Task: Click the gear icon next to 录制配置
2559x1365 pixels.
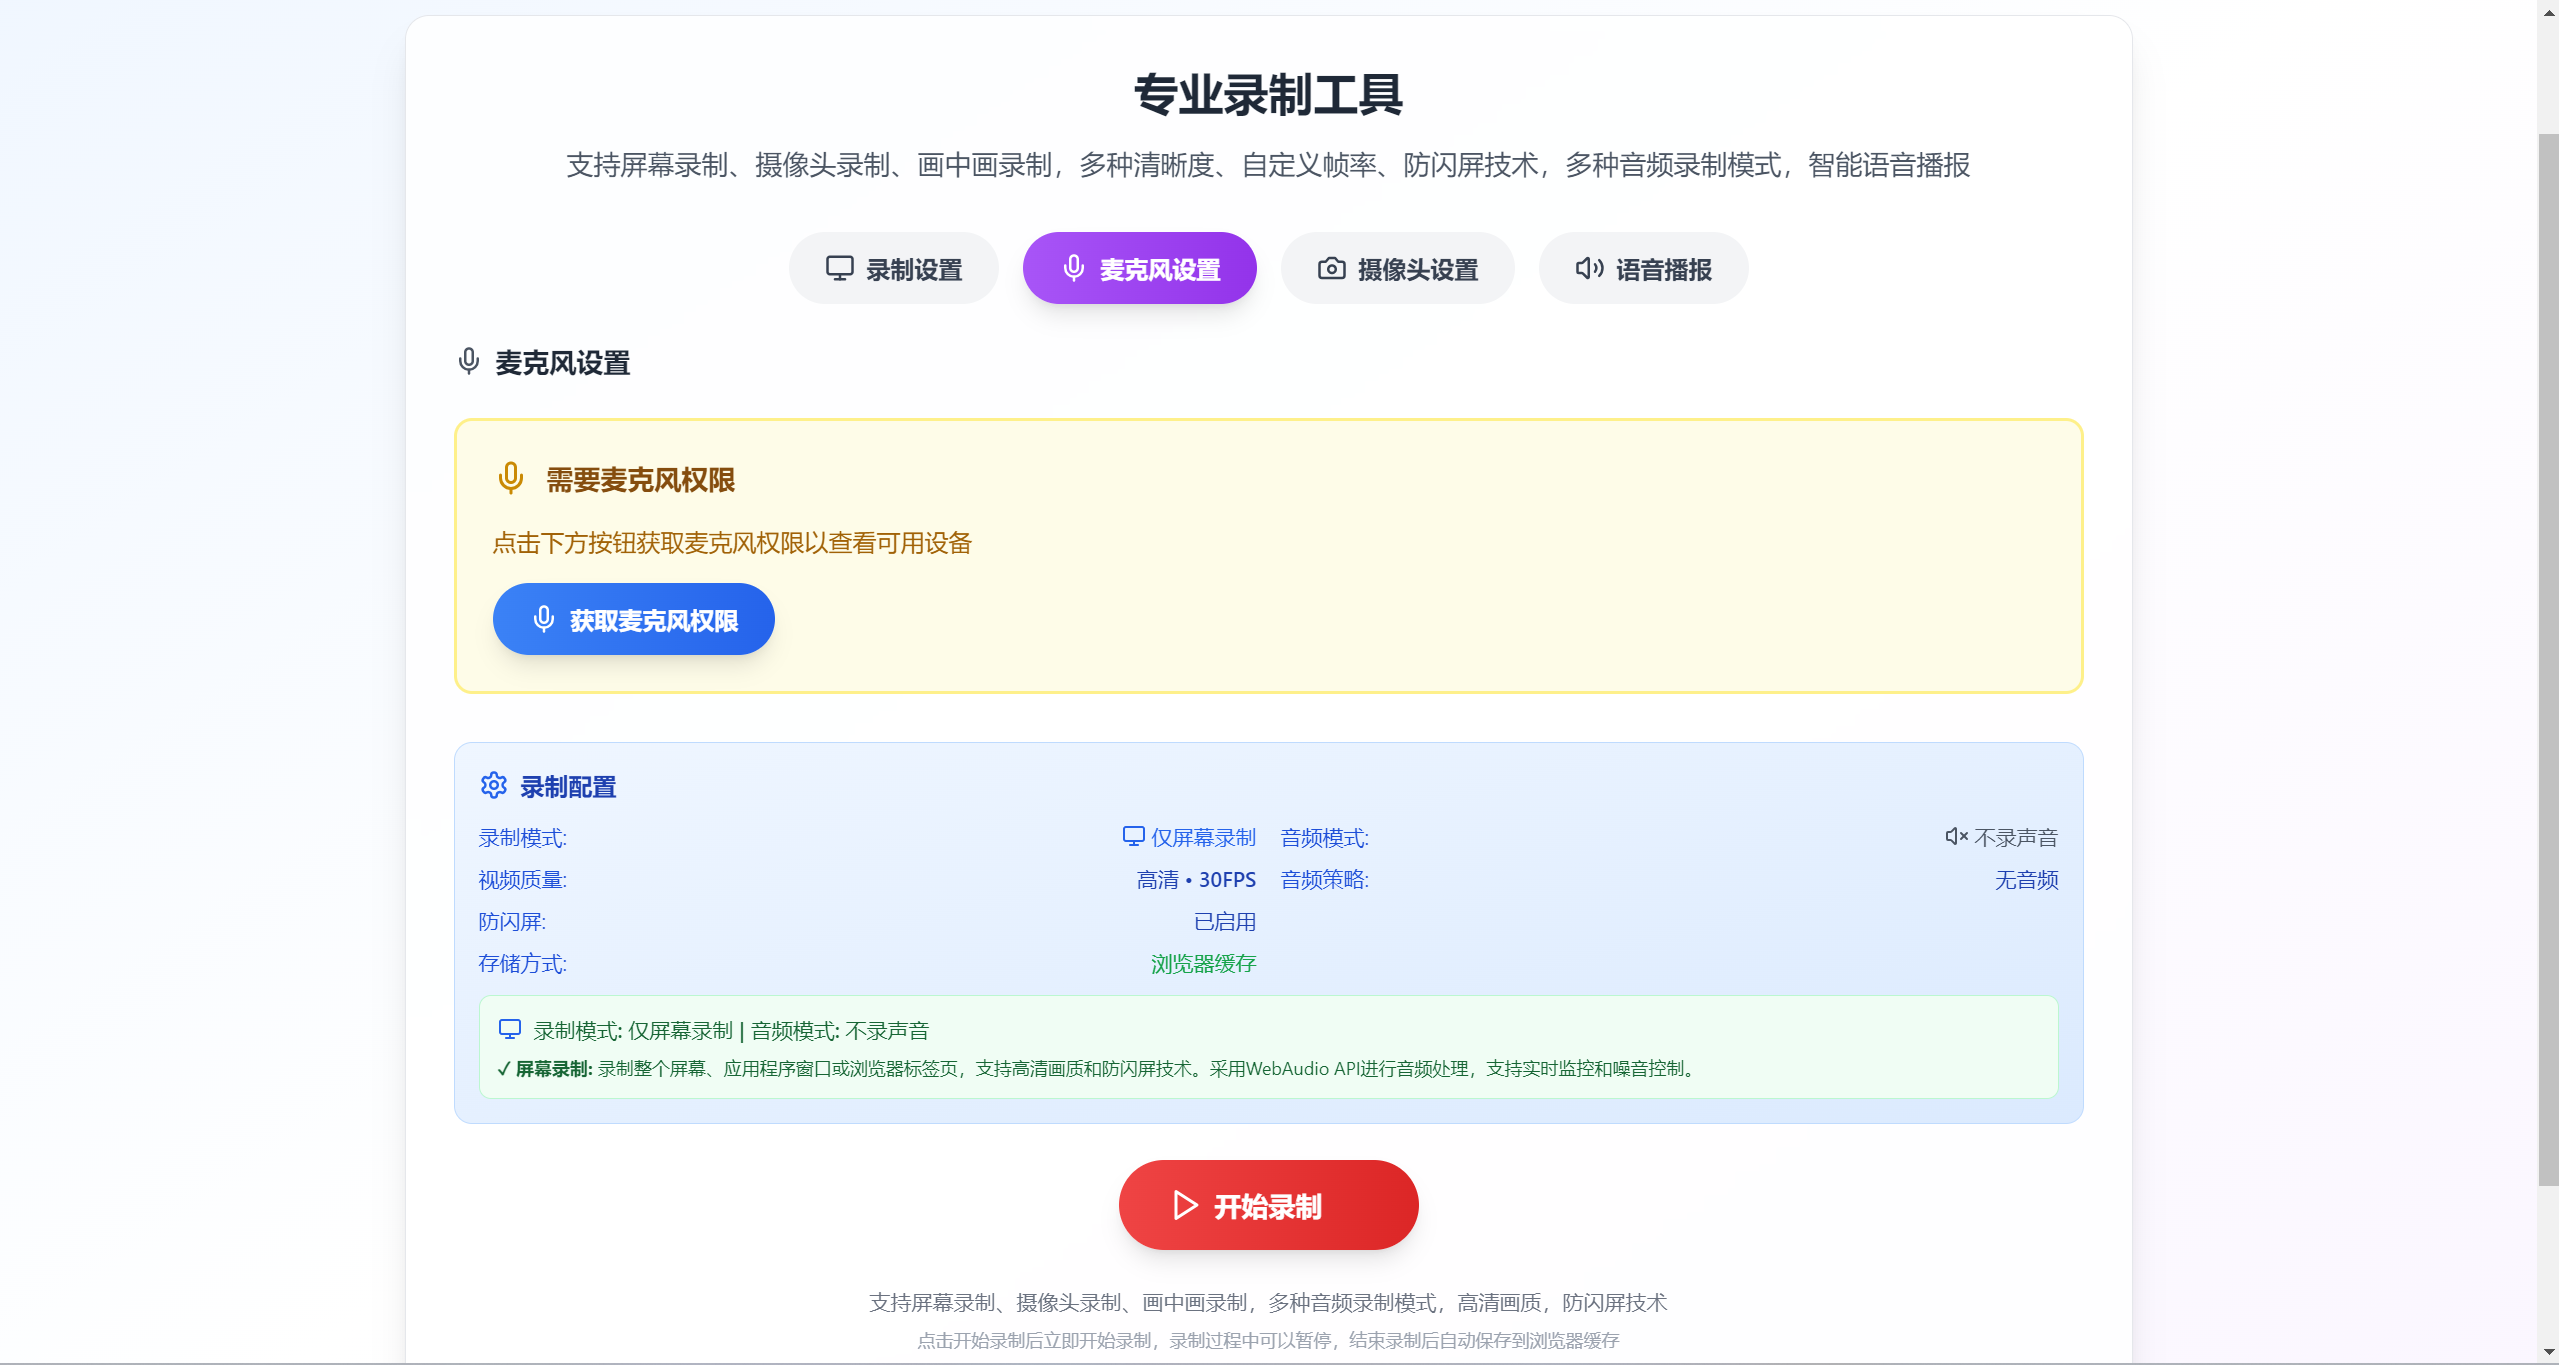Action: (493, 785)
